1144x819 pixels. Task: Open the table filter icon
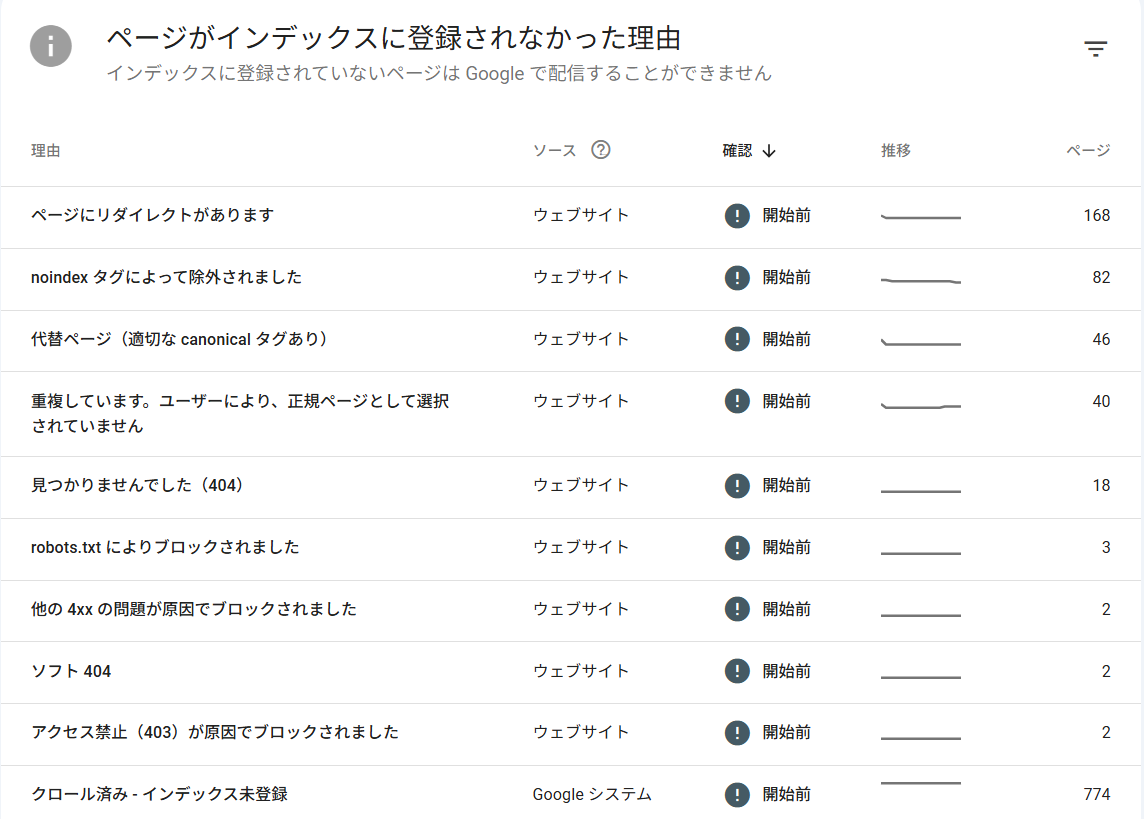tap(1096, 49)
